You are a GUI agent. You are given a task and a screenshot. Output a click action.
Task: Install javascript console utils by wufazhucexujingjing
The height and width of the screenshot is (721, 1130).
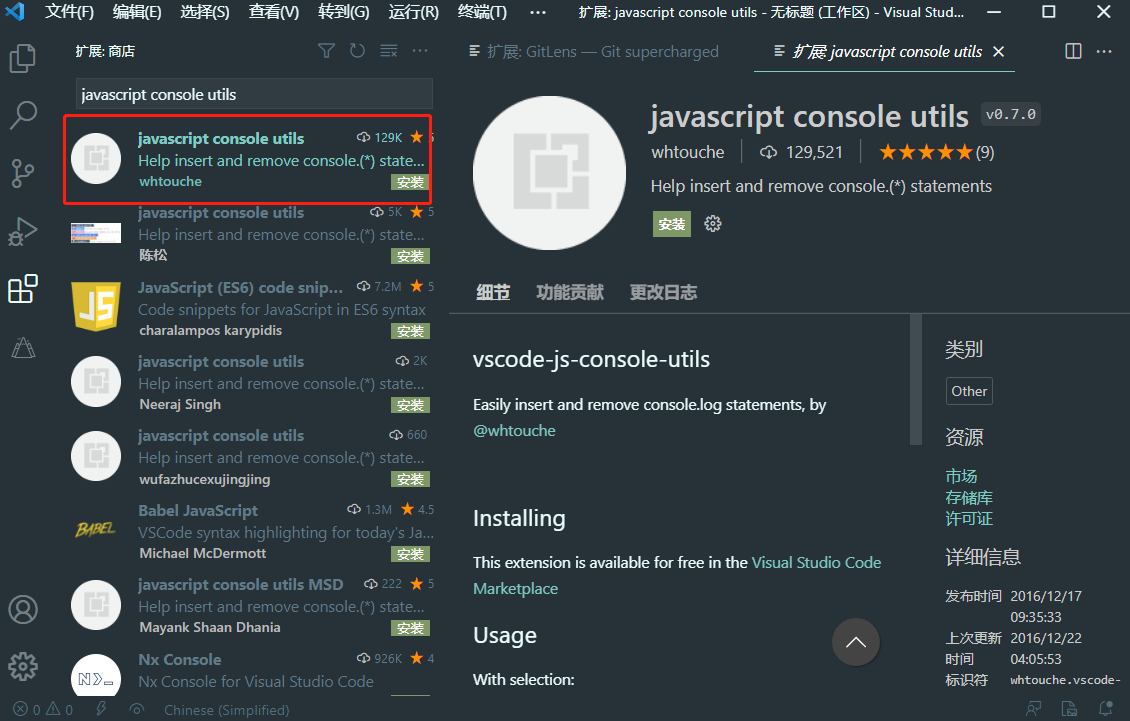410,479
